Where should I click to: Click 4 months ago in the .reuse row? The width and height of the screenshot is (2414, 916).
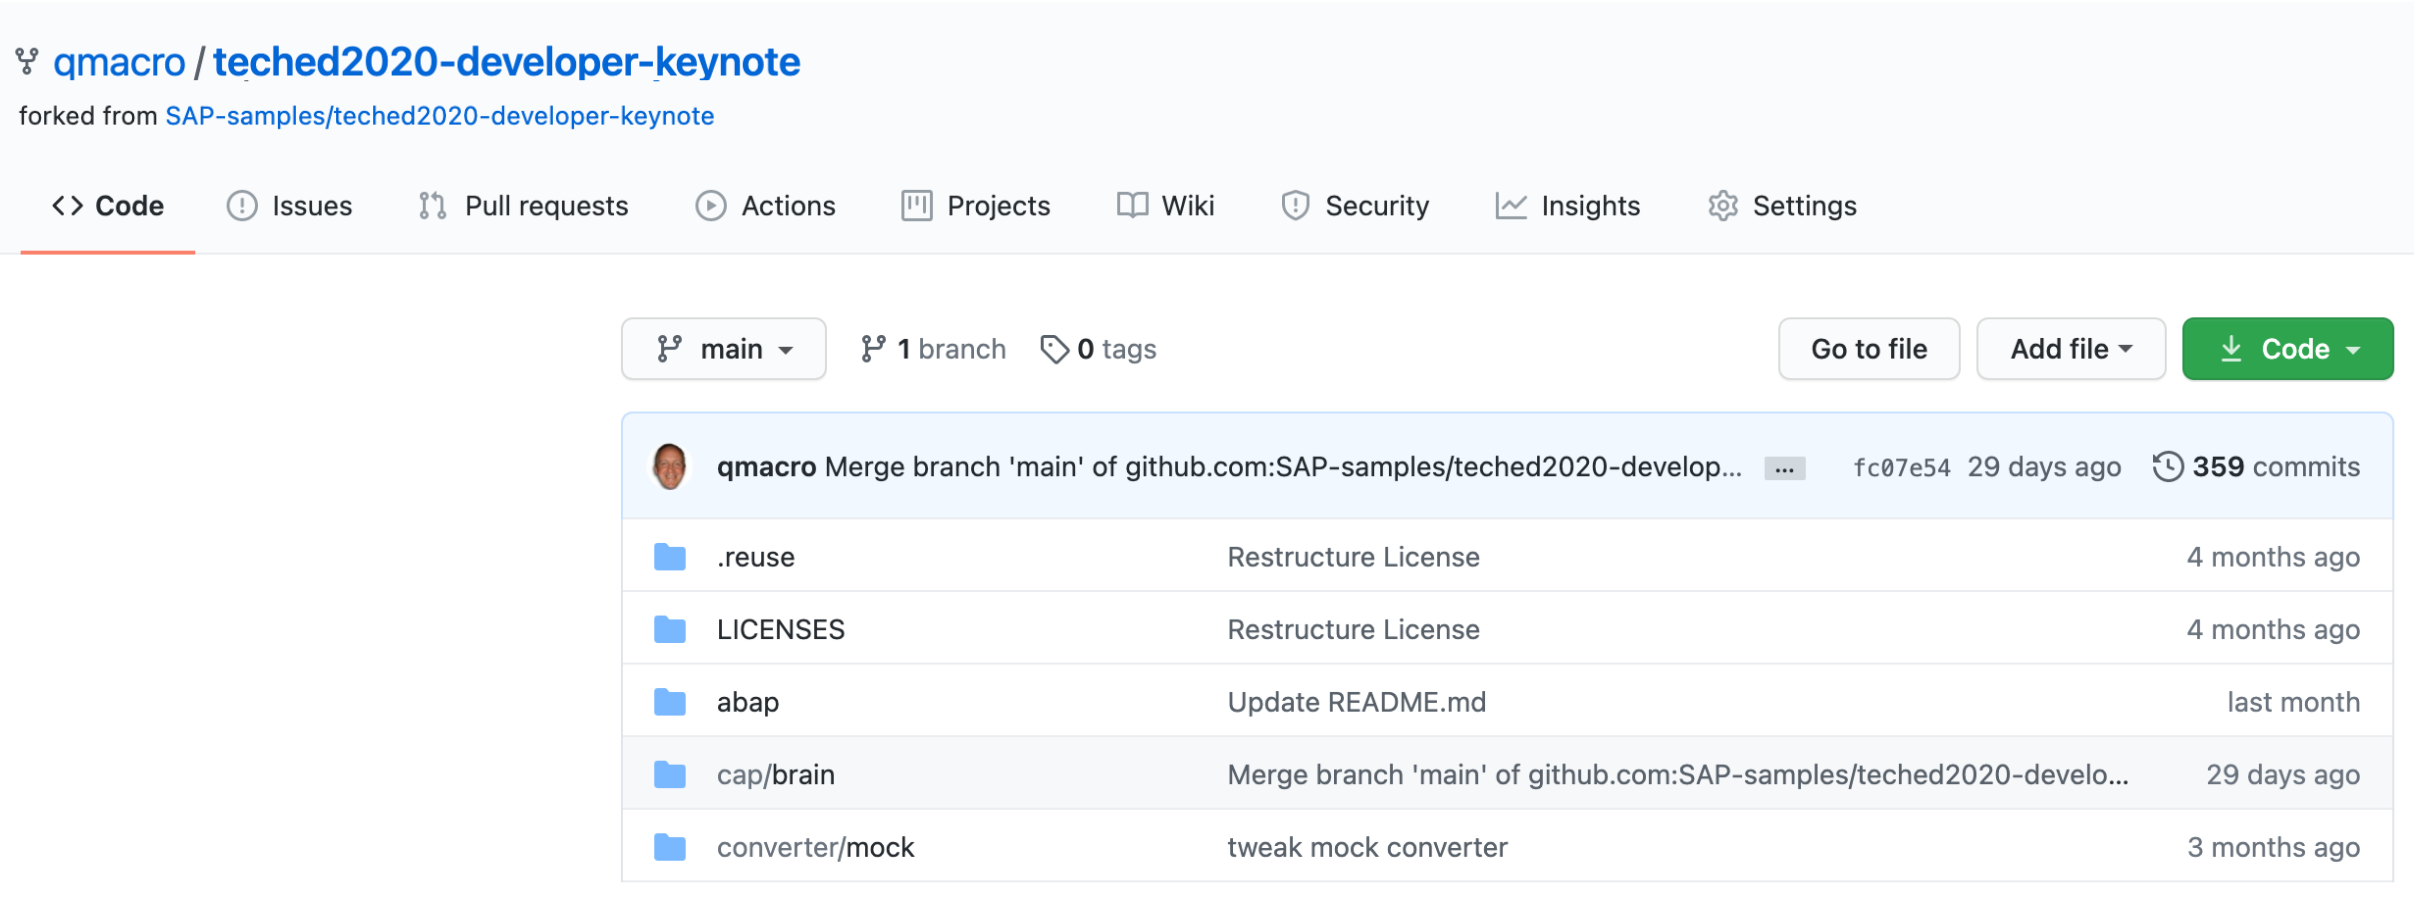(x=2274, y=557)
